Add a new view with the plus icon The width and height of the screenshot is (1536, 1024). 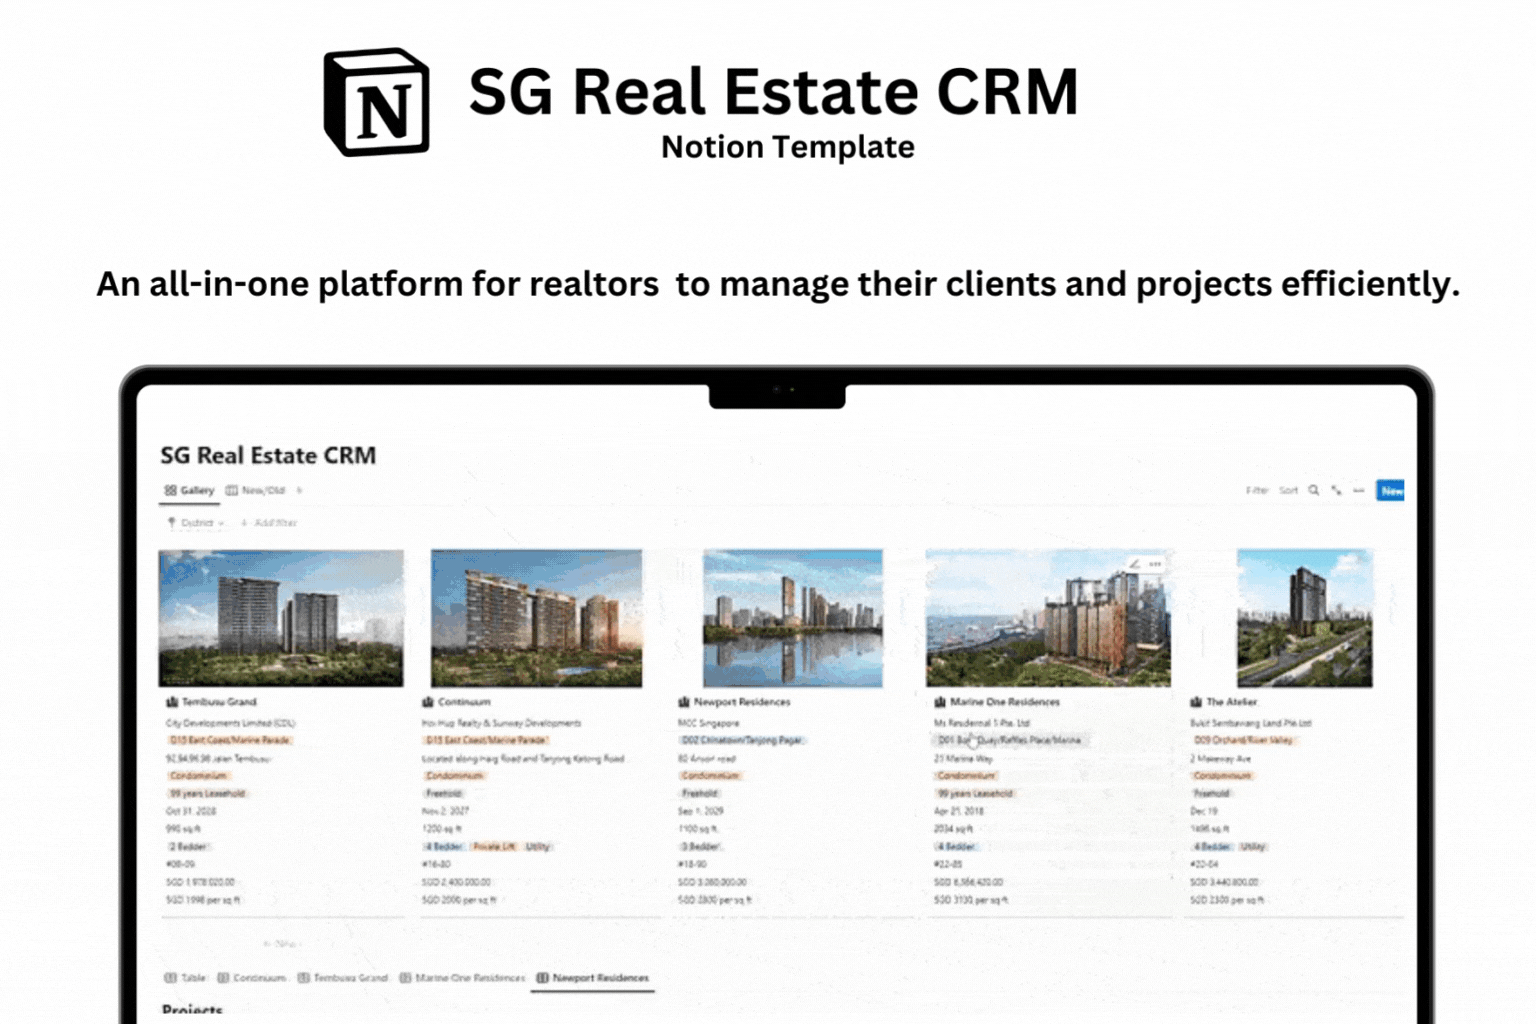(299, 490)
